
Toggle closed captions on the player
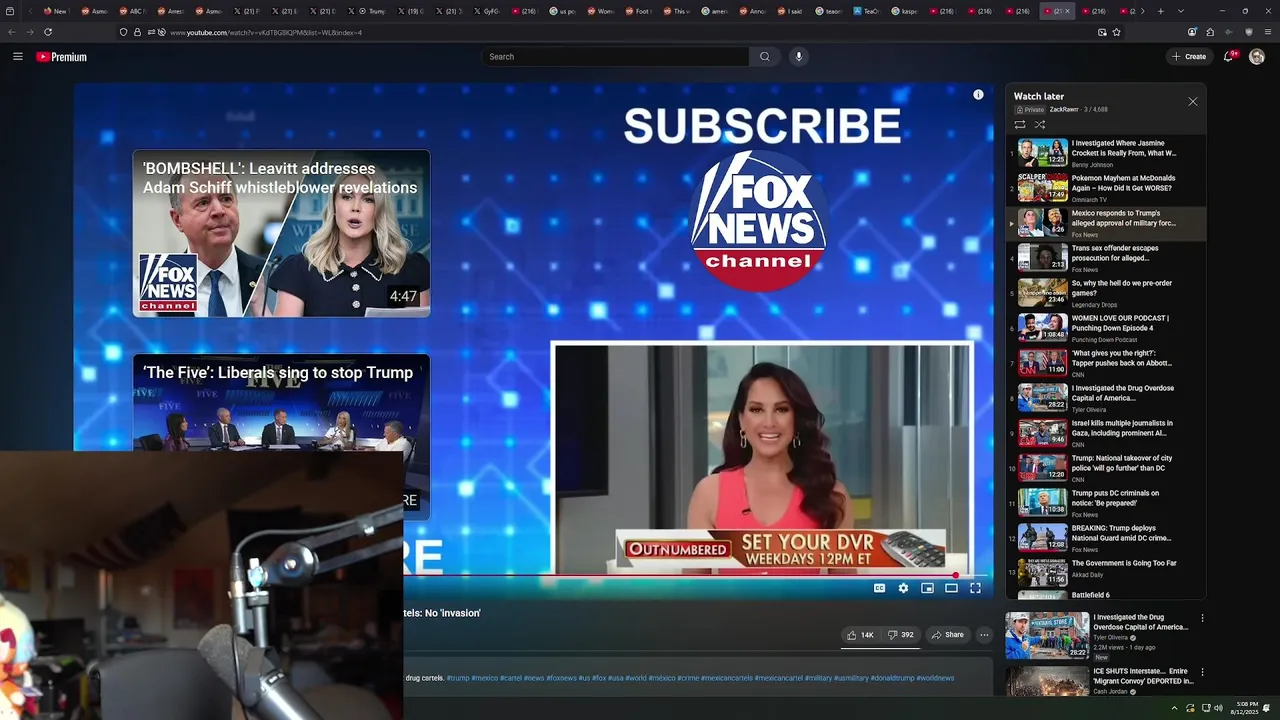tap(879, 588)
